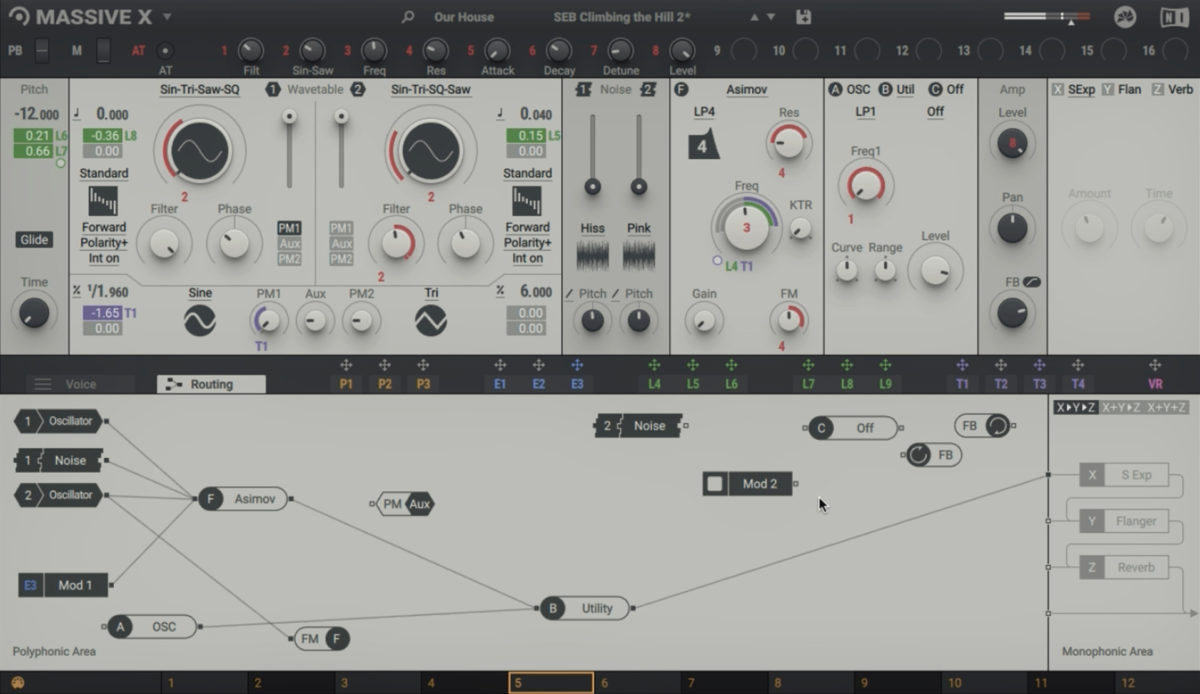Toggle Noise source 2 on/off

648,90
